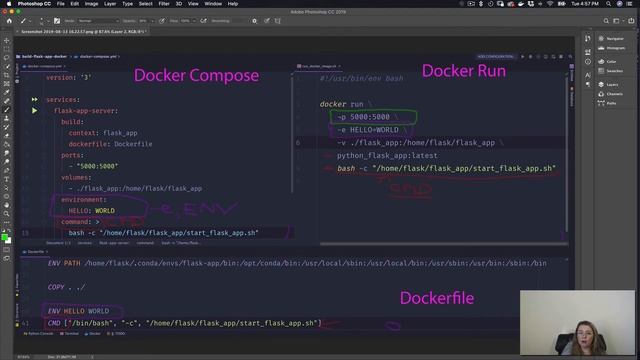Select the Crop tool

click(7, 75)
